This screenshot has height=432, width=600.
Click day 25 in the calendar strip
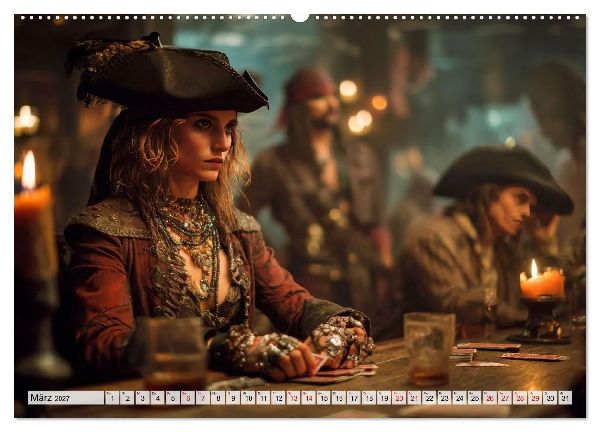click(475, 398)
